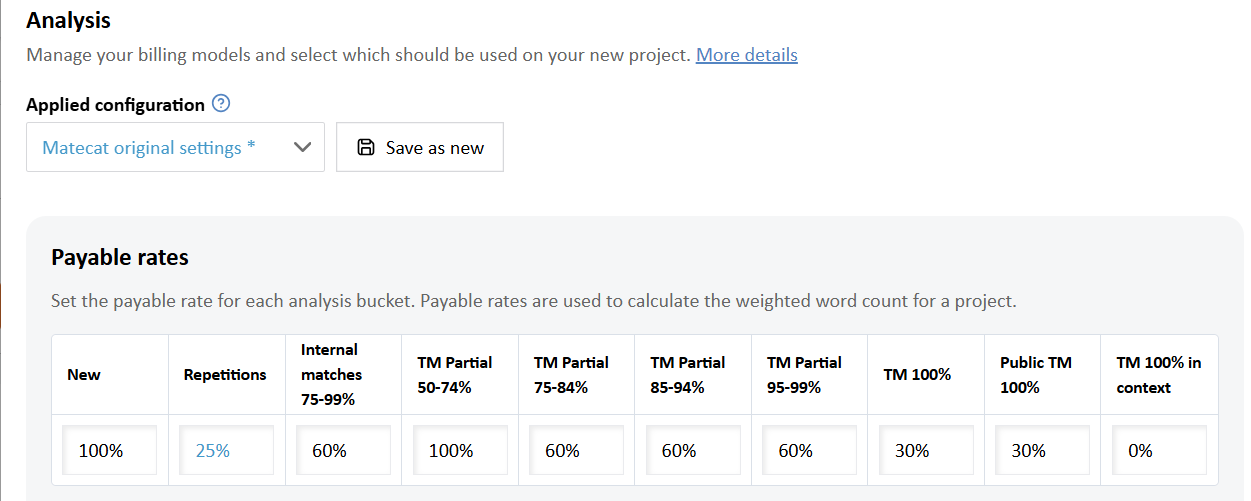
Task: Expand the Matecat original settings dropdown arrow
Action: pyautogui.click(x=303, y=147)
